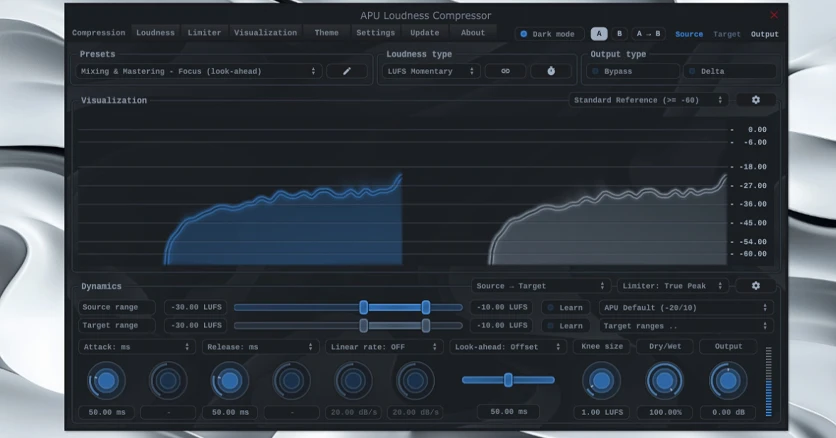This screenshot has width=836, height=438.
Task: Click the Release 50.00 ms value field
Action: 230,412
